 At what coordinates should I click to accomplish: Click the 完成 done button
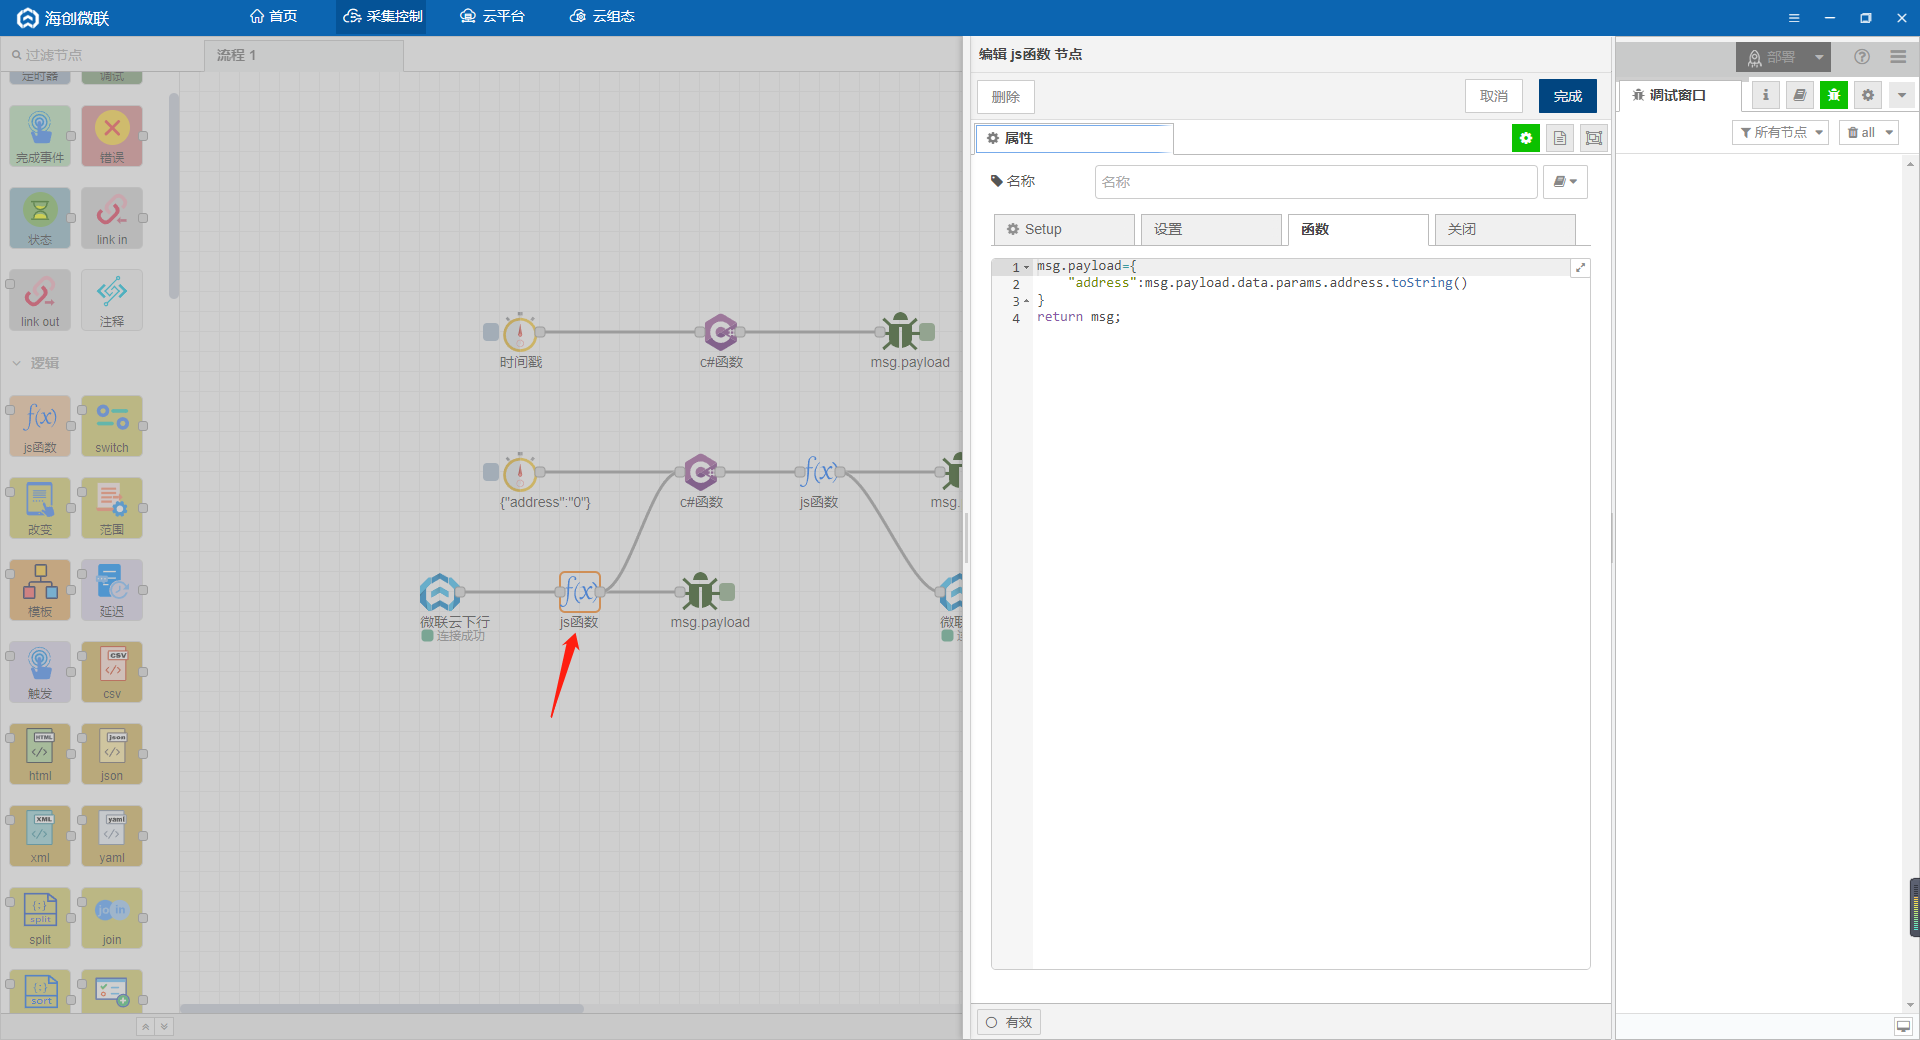[x=1568, y=96]
